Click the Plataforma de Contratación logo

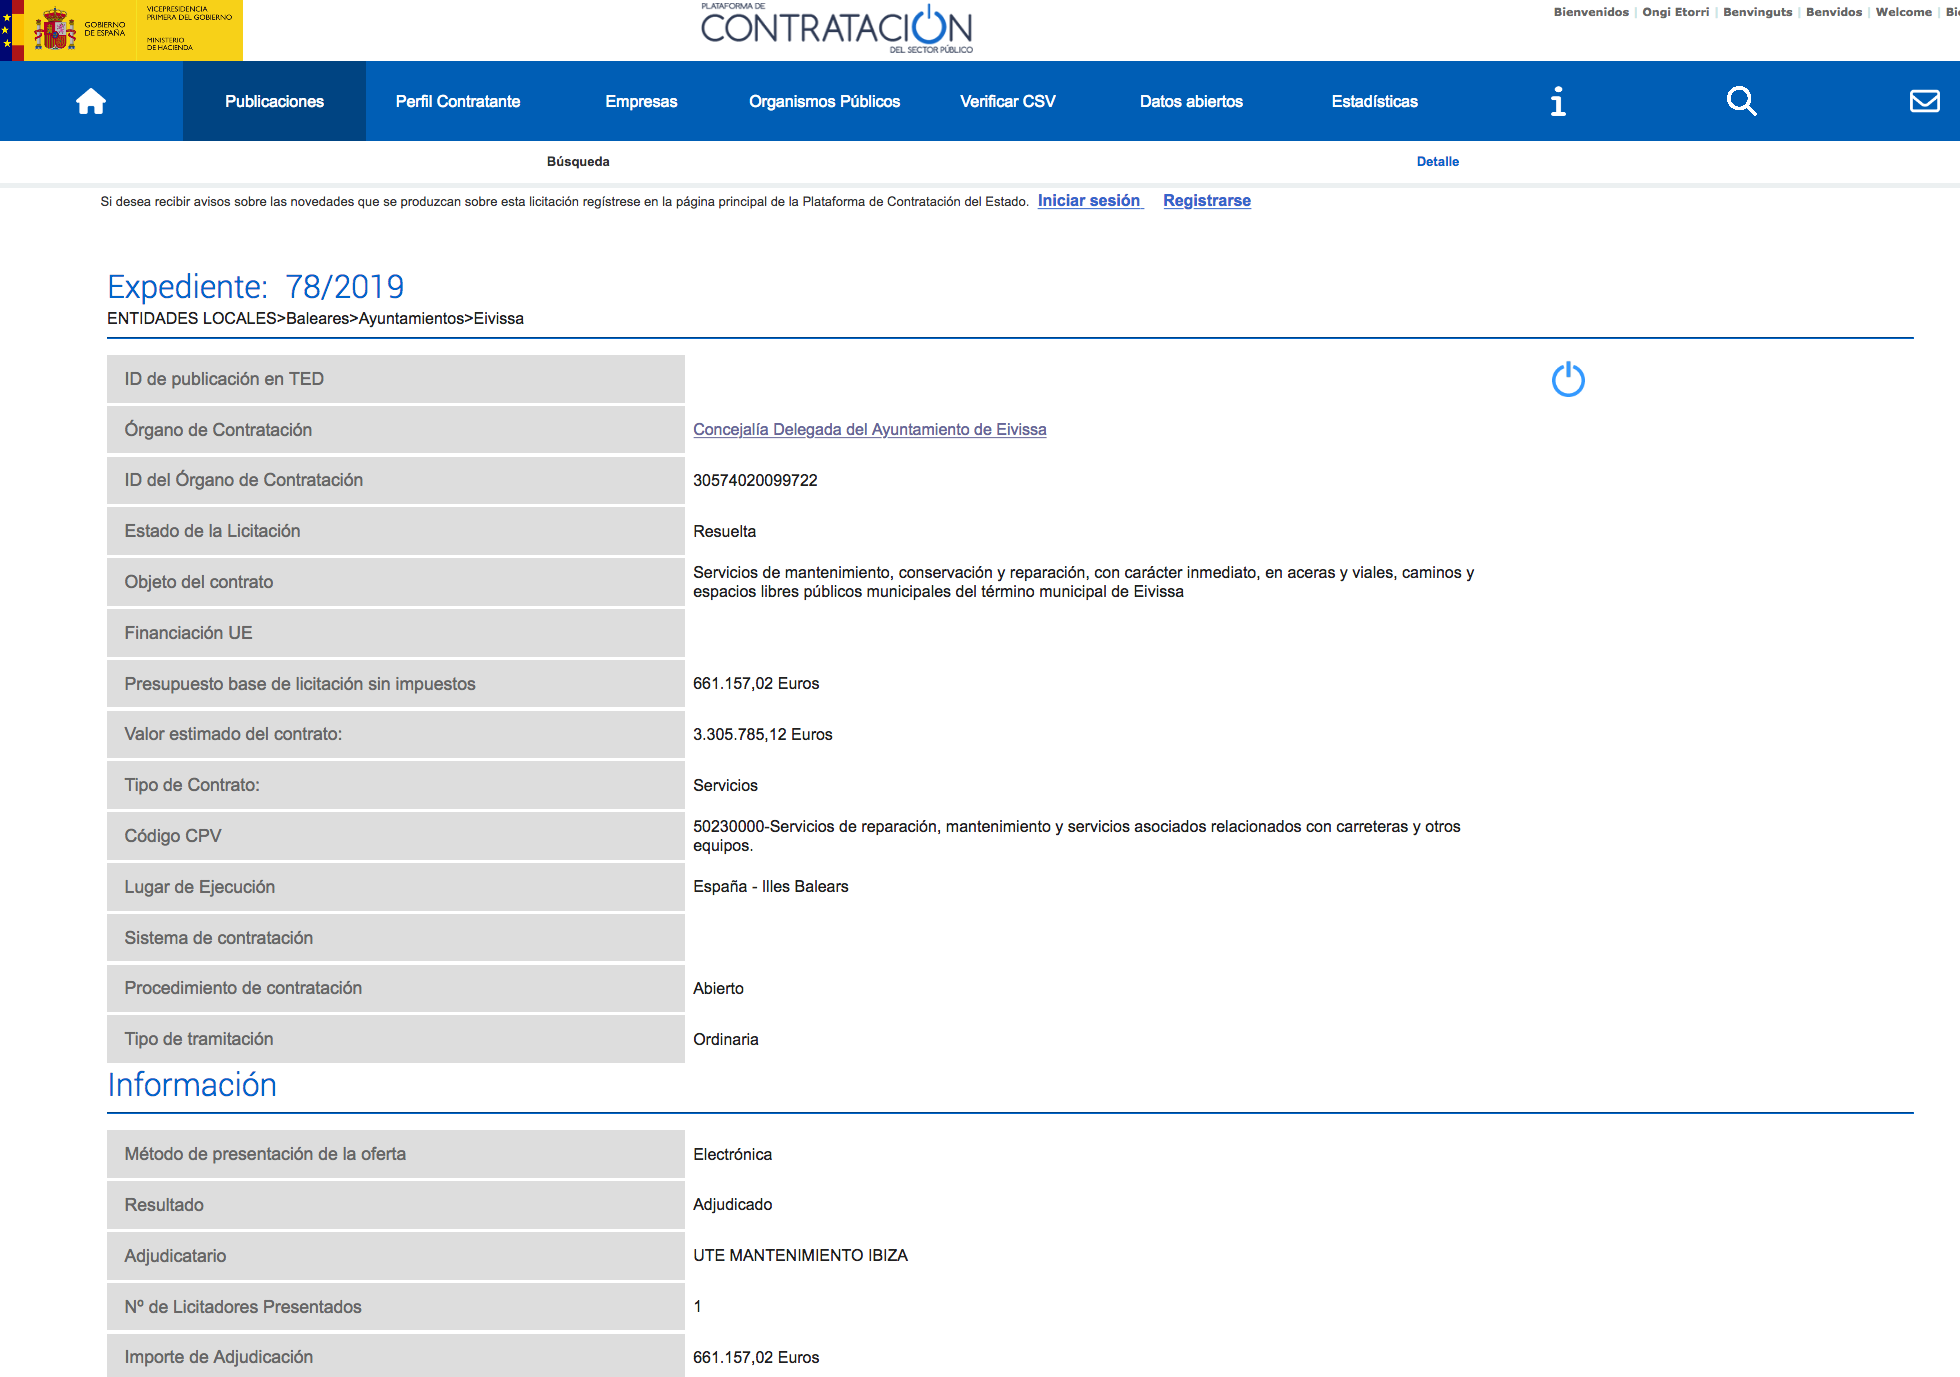[x=837, y=28]
